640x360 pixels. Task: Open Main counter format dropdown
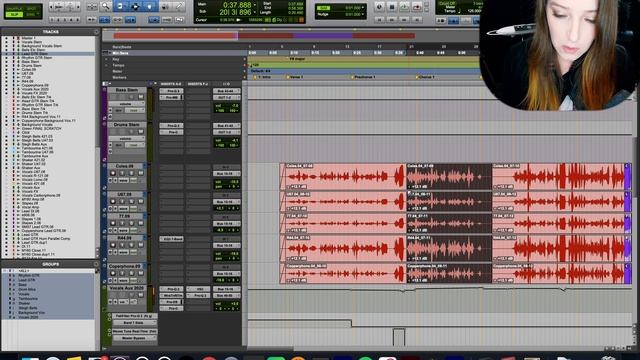[255, 5]
